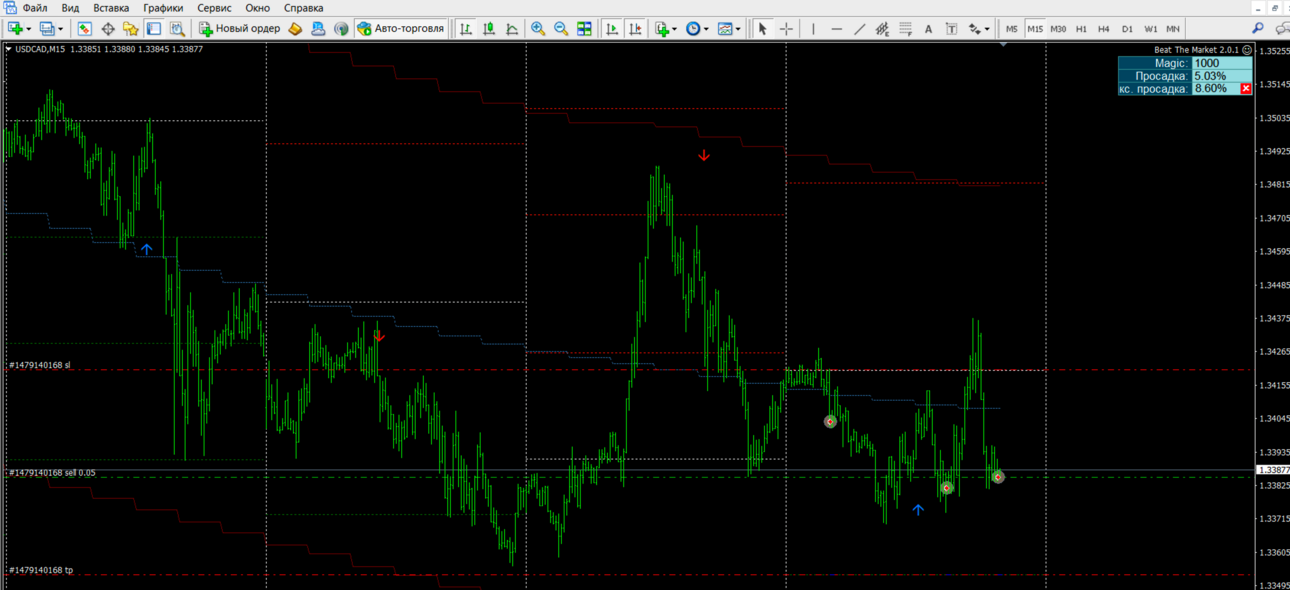Image resolution: width=1290 pixels, height=590 pixels.
Task: Click the Templates icon
Action: (x=725, y=29)
